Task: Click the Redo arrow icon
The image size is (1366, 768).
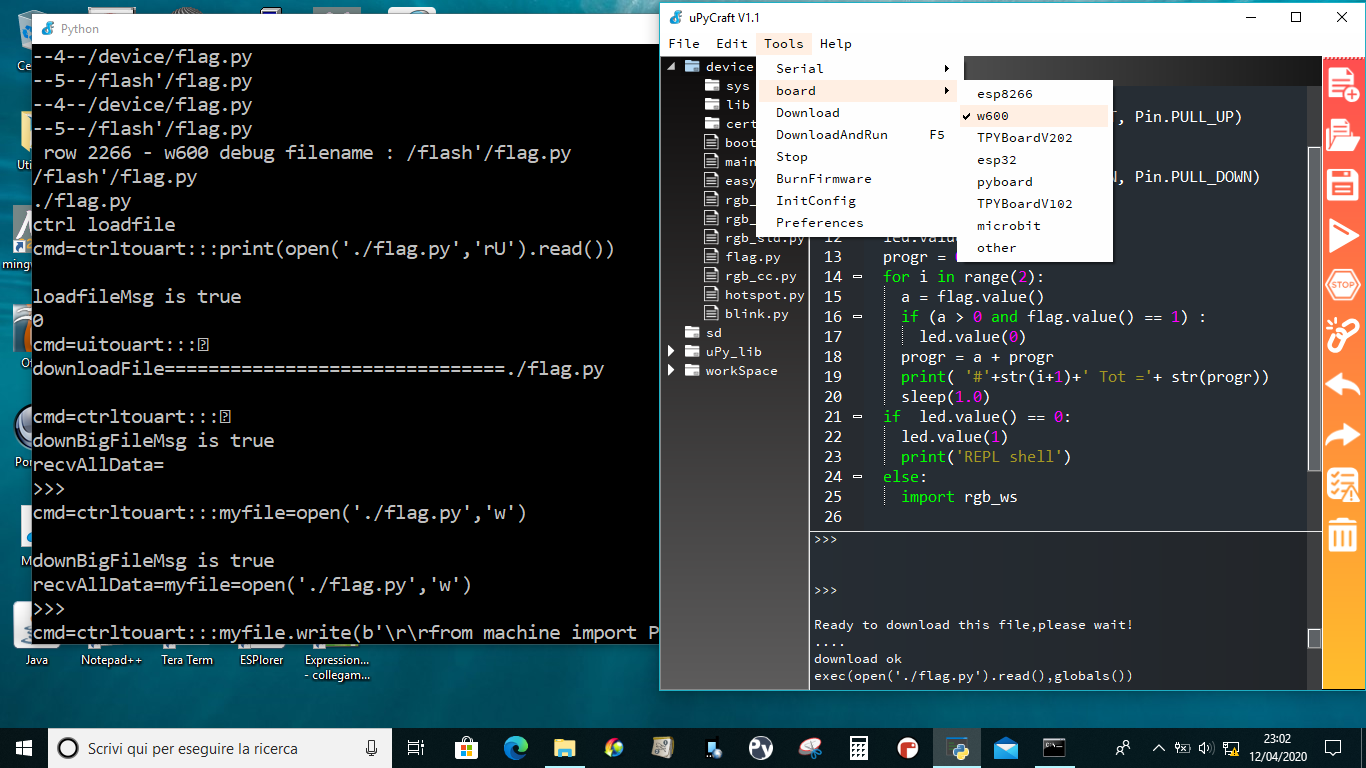Action: (x=1343, y=435)
